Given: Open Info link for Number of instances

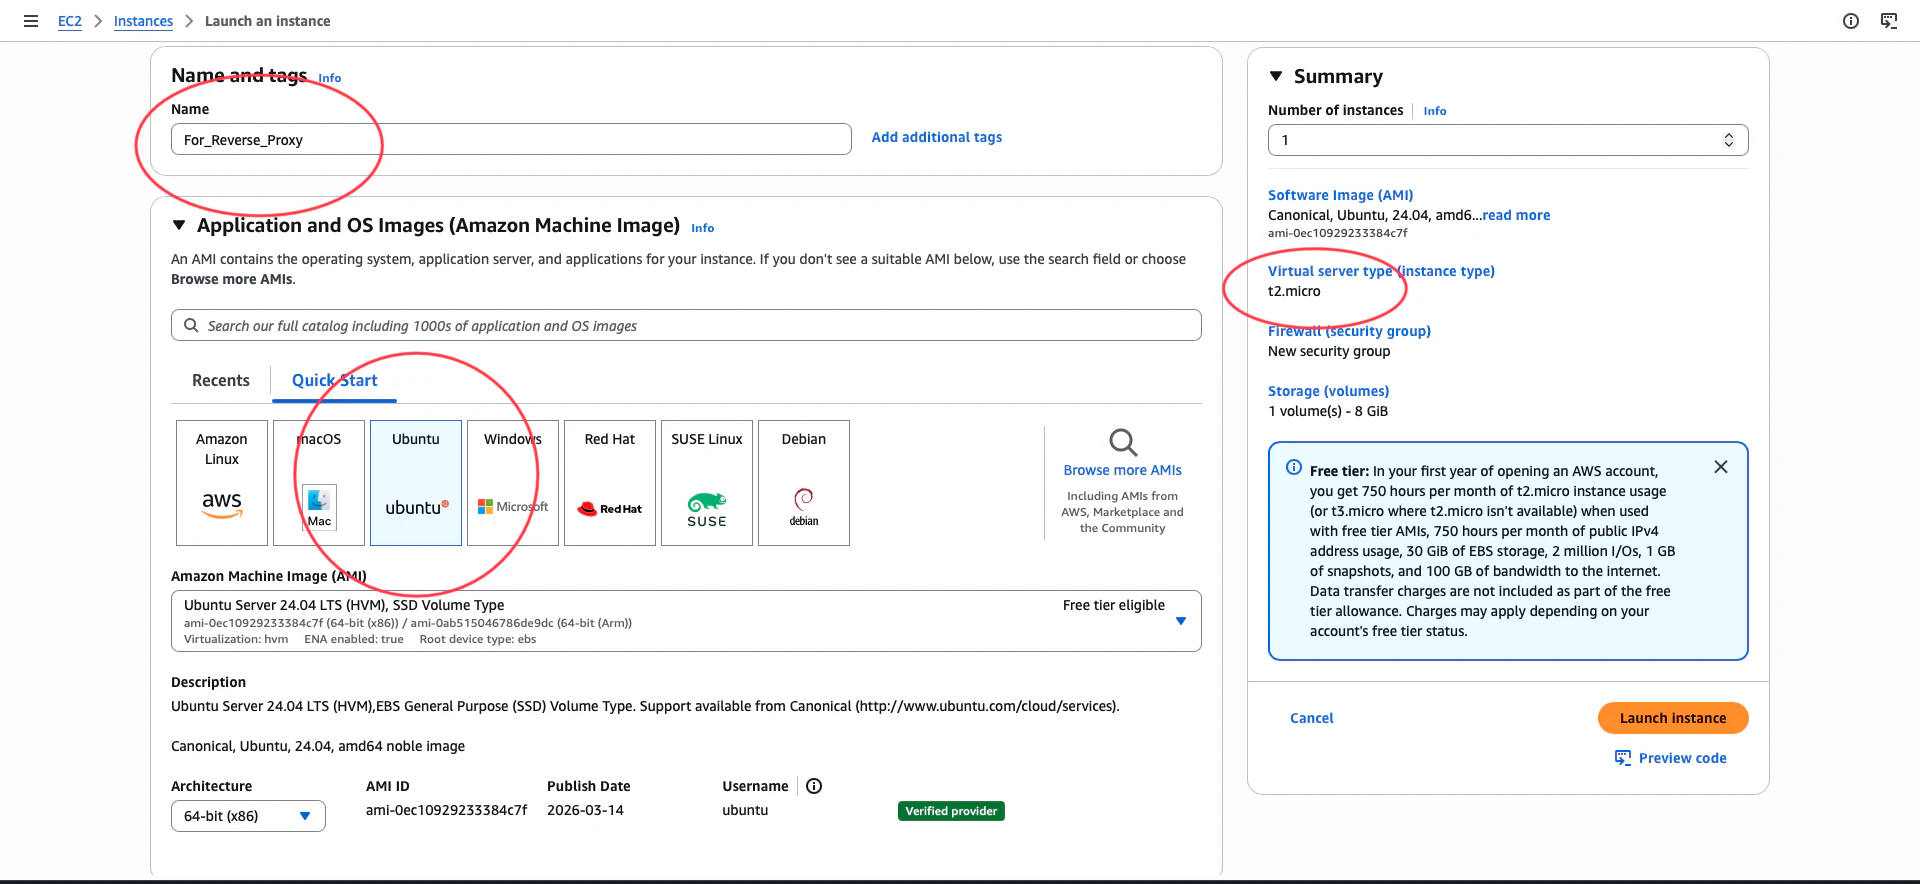Looking at the screenshot, I should coord(1435,111).
